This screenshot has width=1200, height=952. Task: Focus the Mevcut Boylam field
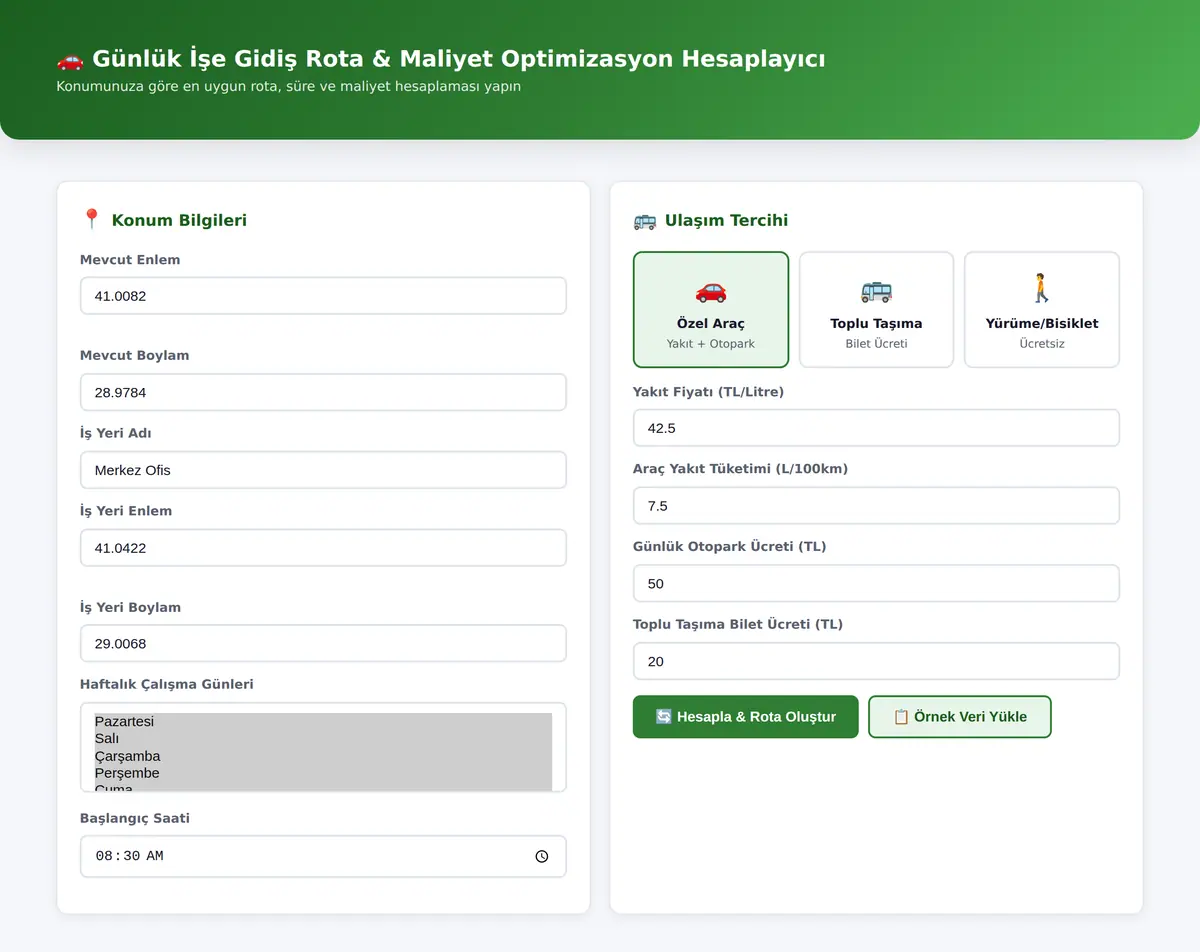(323, 392)
